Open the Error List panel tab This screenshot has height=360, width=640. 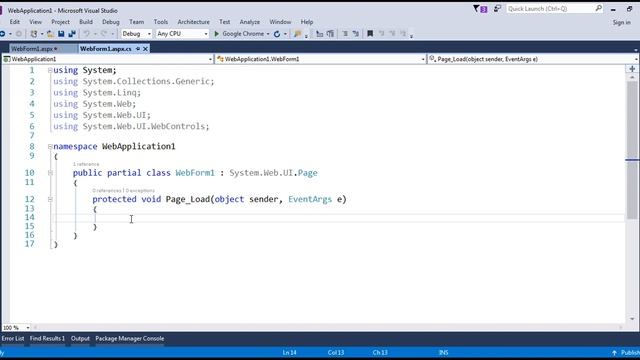point(13,338)
